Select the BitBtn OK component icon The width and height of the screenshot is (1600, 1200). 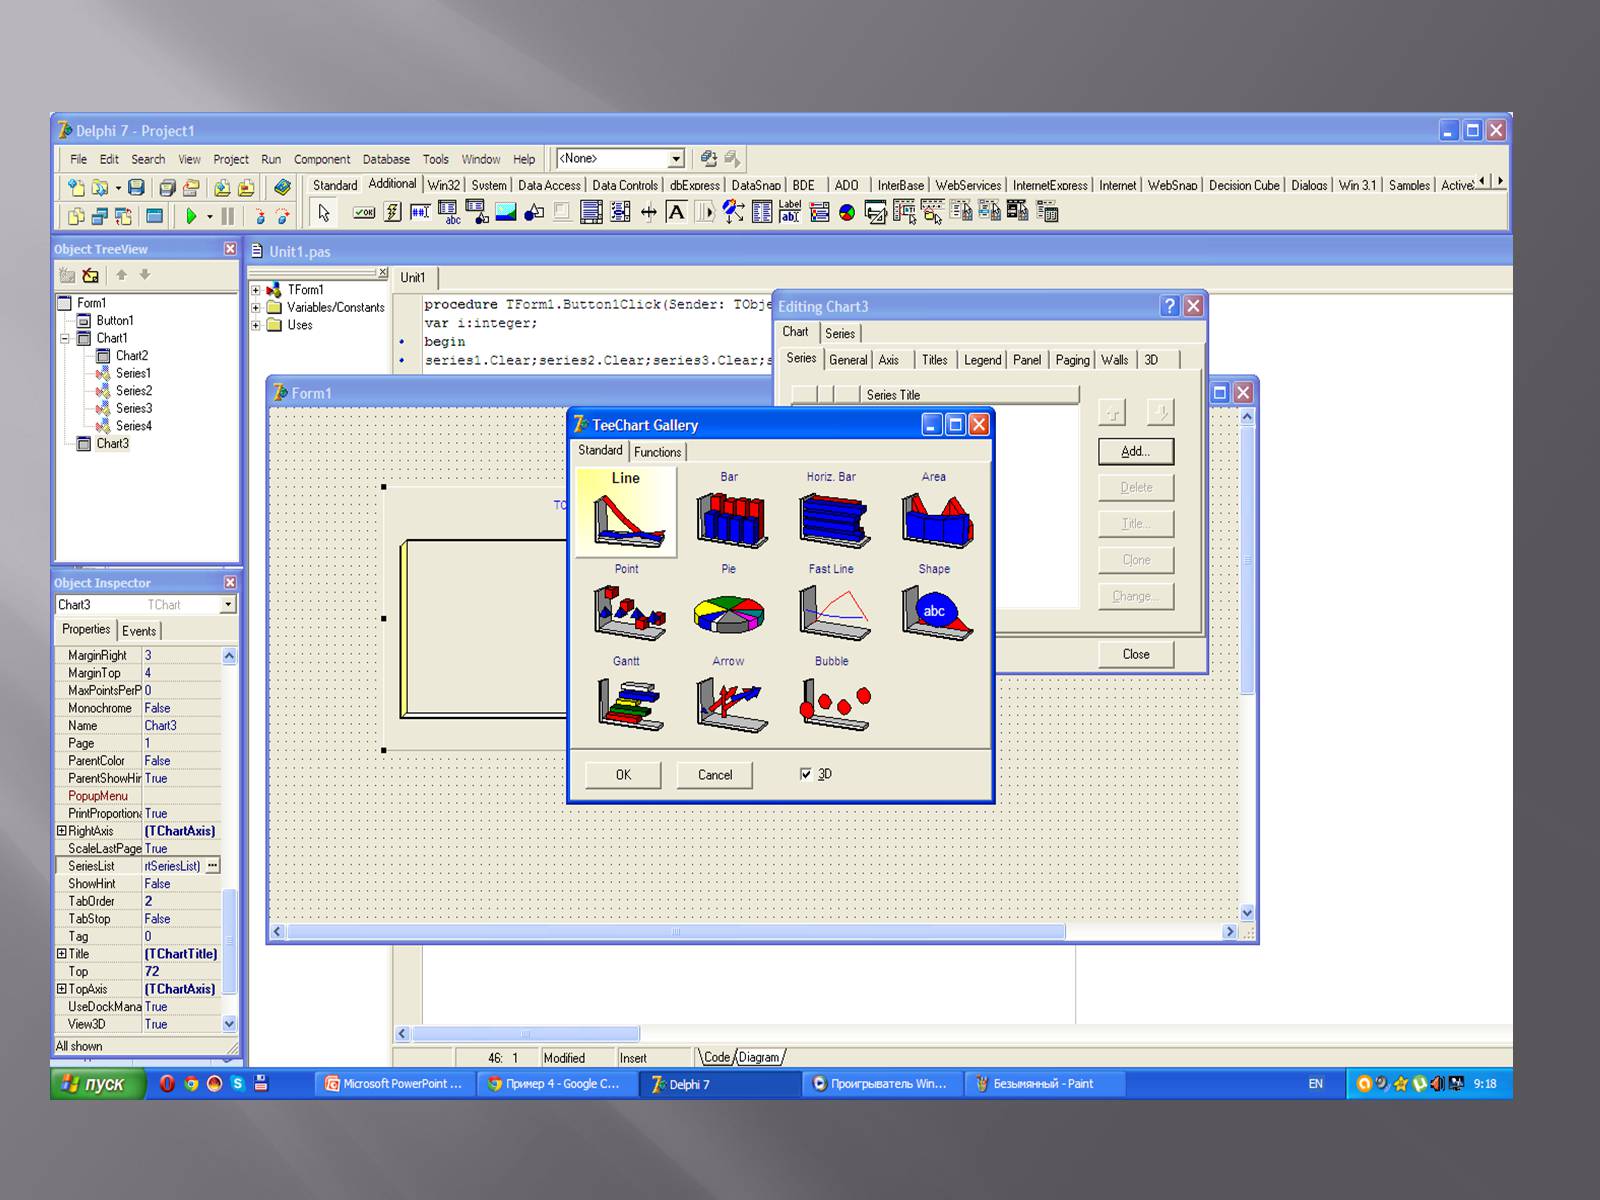tap(364, 212)
